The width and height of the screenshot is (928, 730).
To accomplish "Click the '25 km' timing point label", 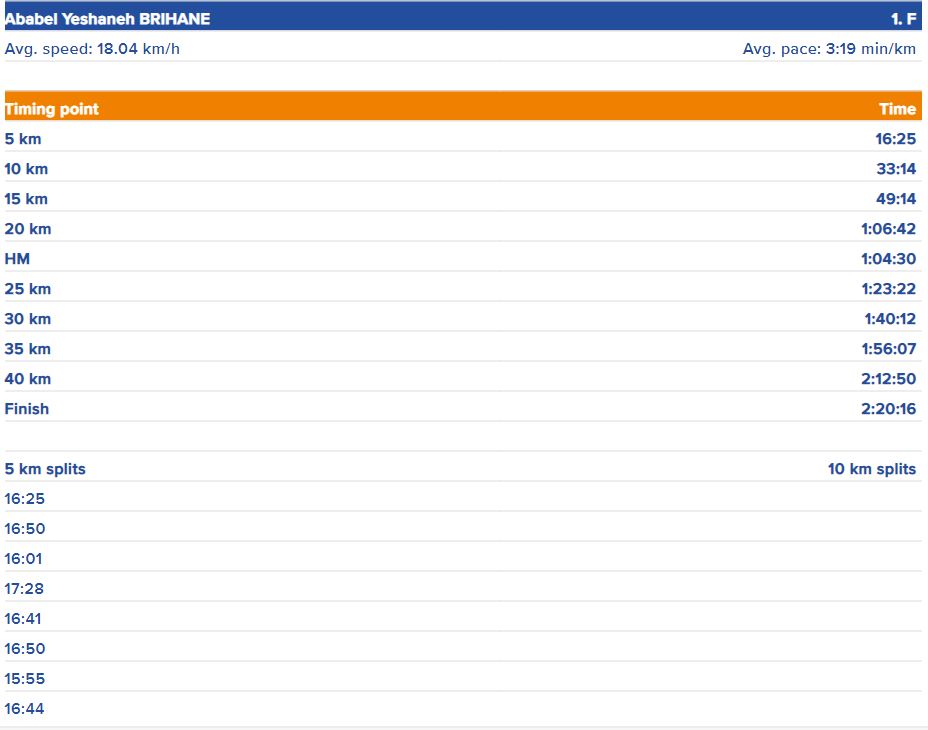I will (28, 289).
